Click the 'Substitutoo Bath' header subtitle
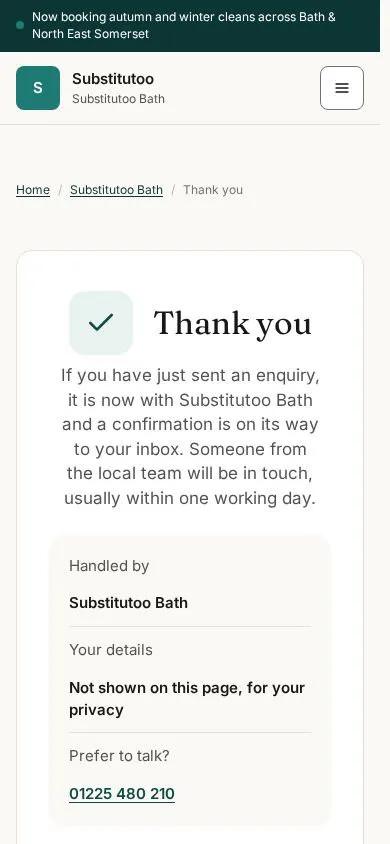The image size is (390, 844). (x=118, y=99)
